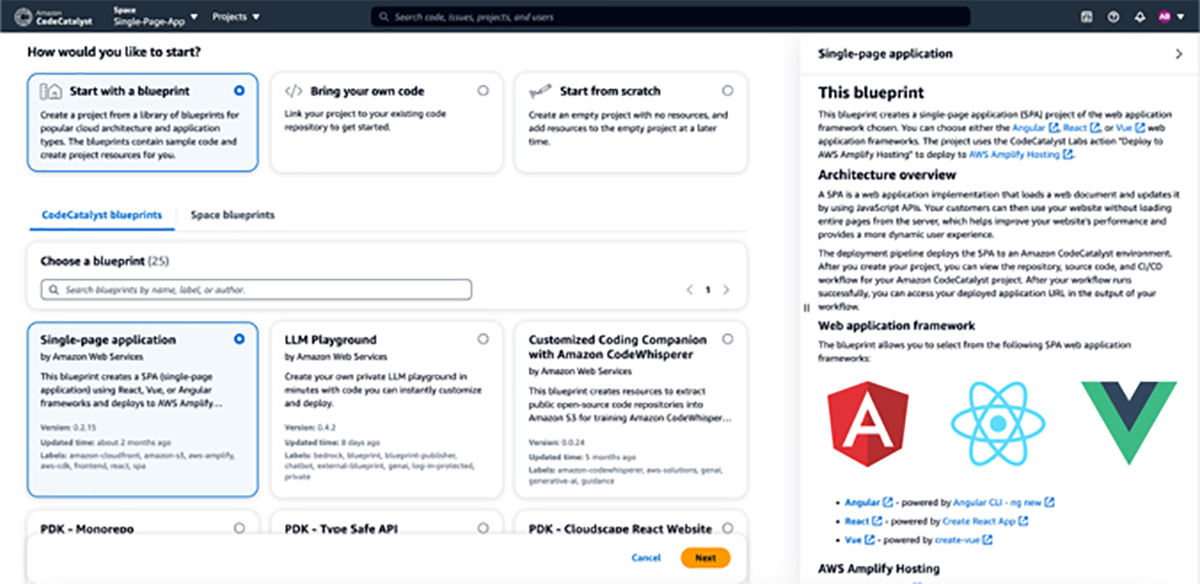Viewport: 1200px width, 584px height.
Task: Select the Start from scratch radio button
Action: [728, 90]
